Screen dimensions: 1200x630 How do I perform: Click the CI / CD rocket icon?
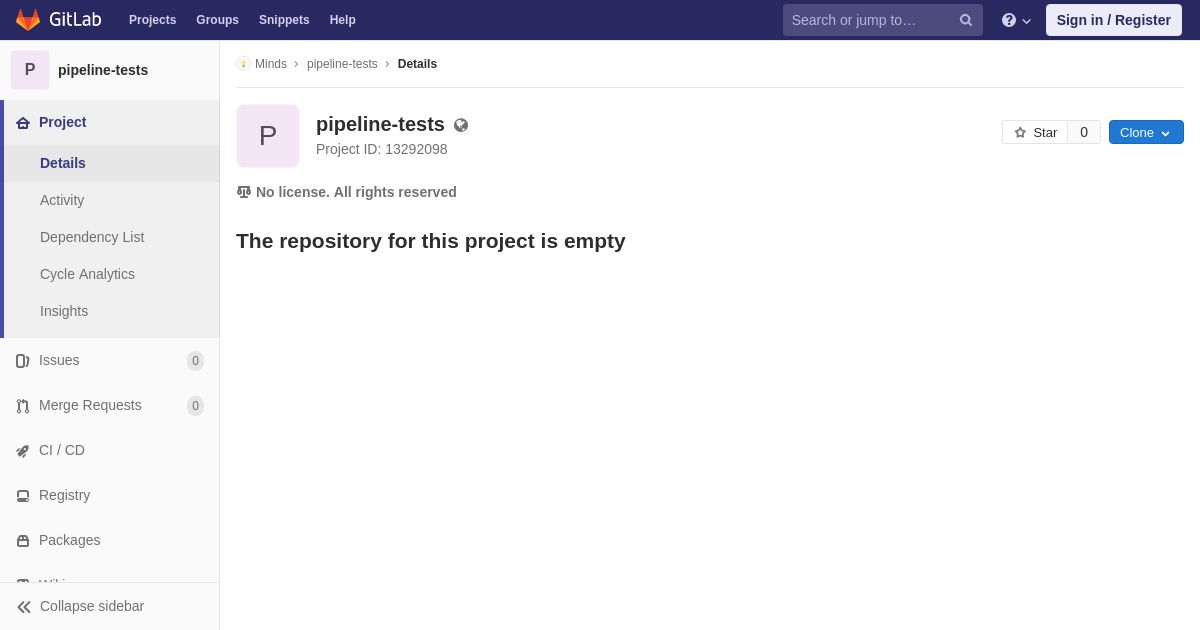(x=23, y=451)
